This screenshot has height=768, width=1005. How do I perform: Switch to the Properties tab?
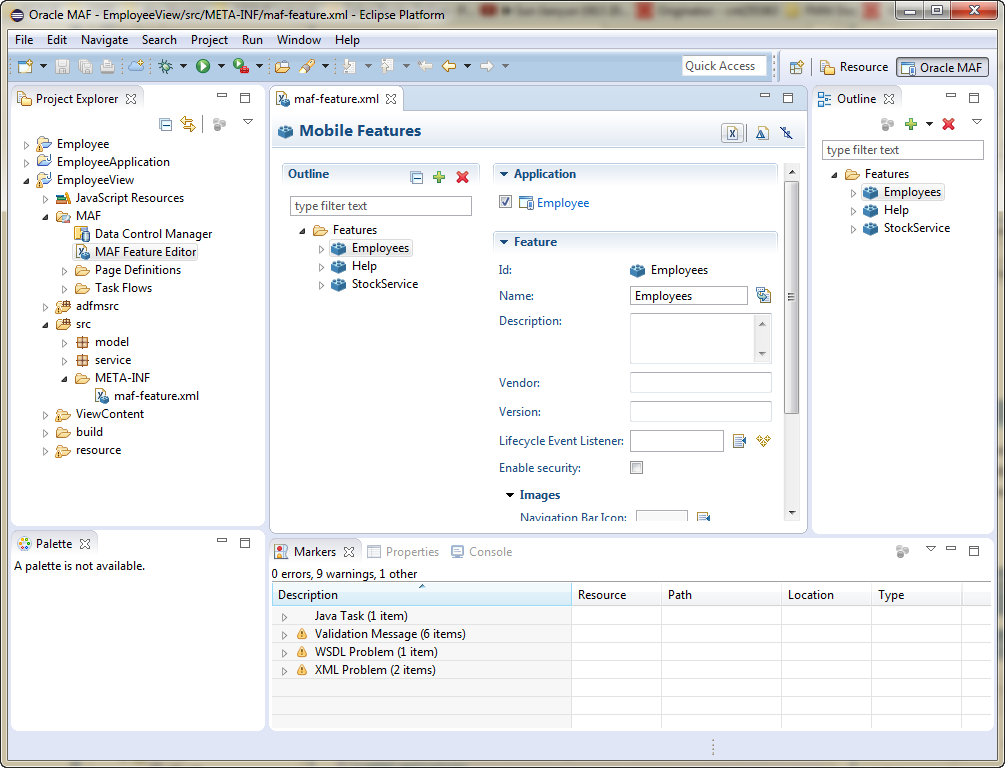tap(403, 552)
